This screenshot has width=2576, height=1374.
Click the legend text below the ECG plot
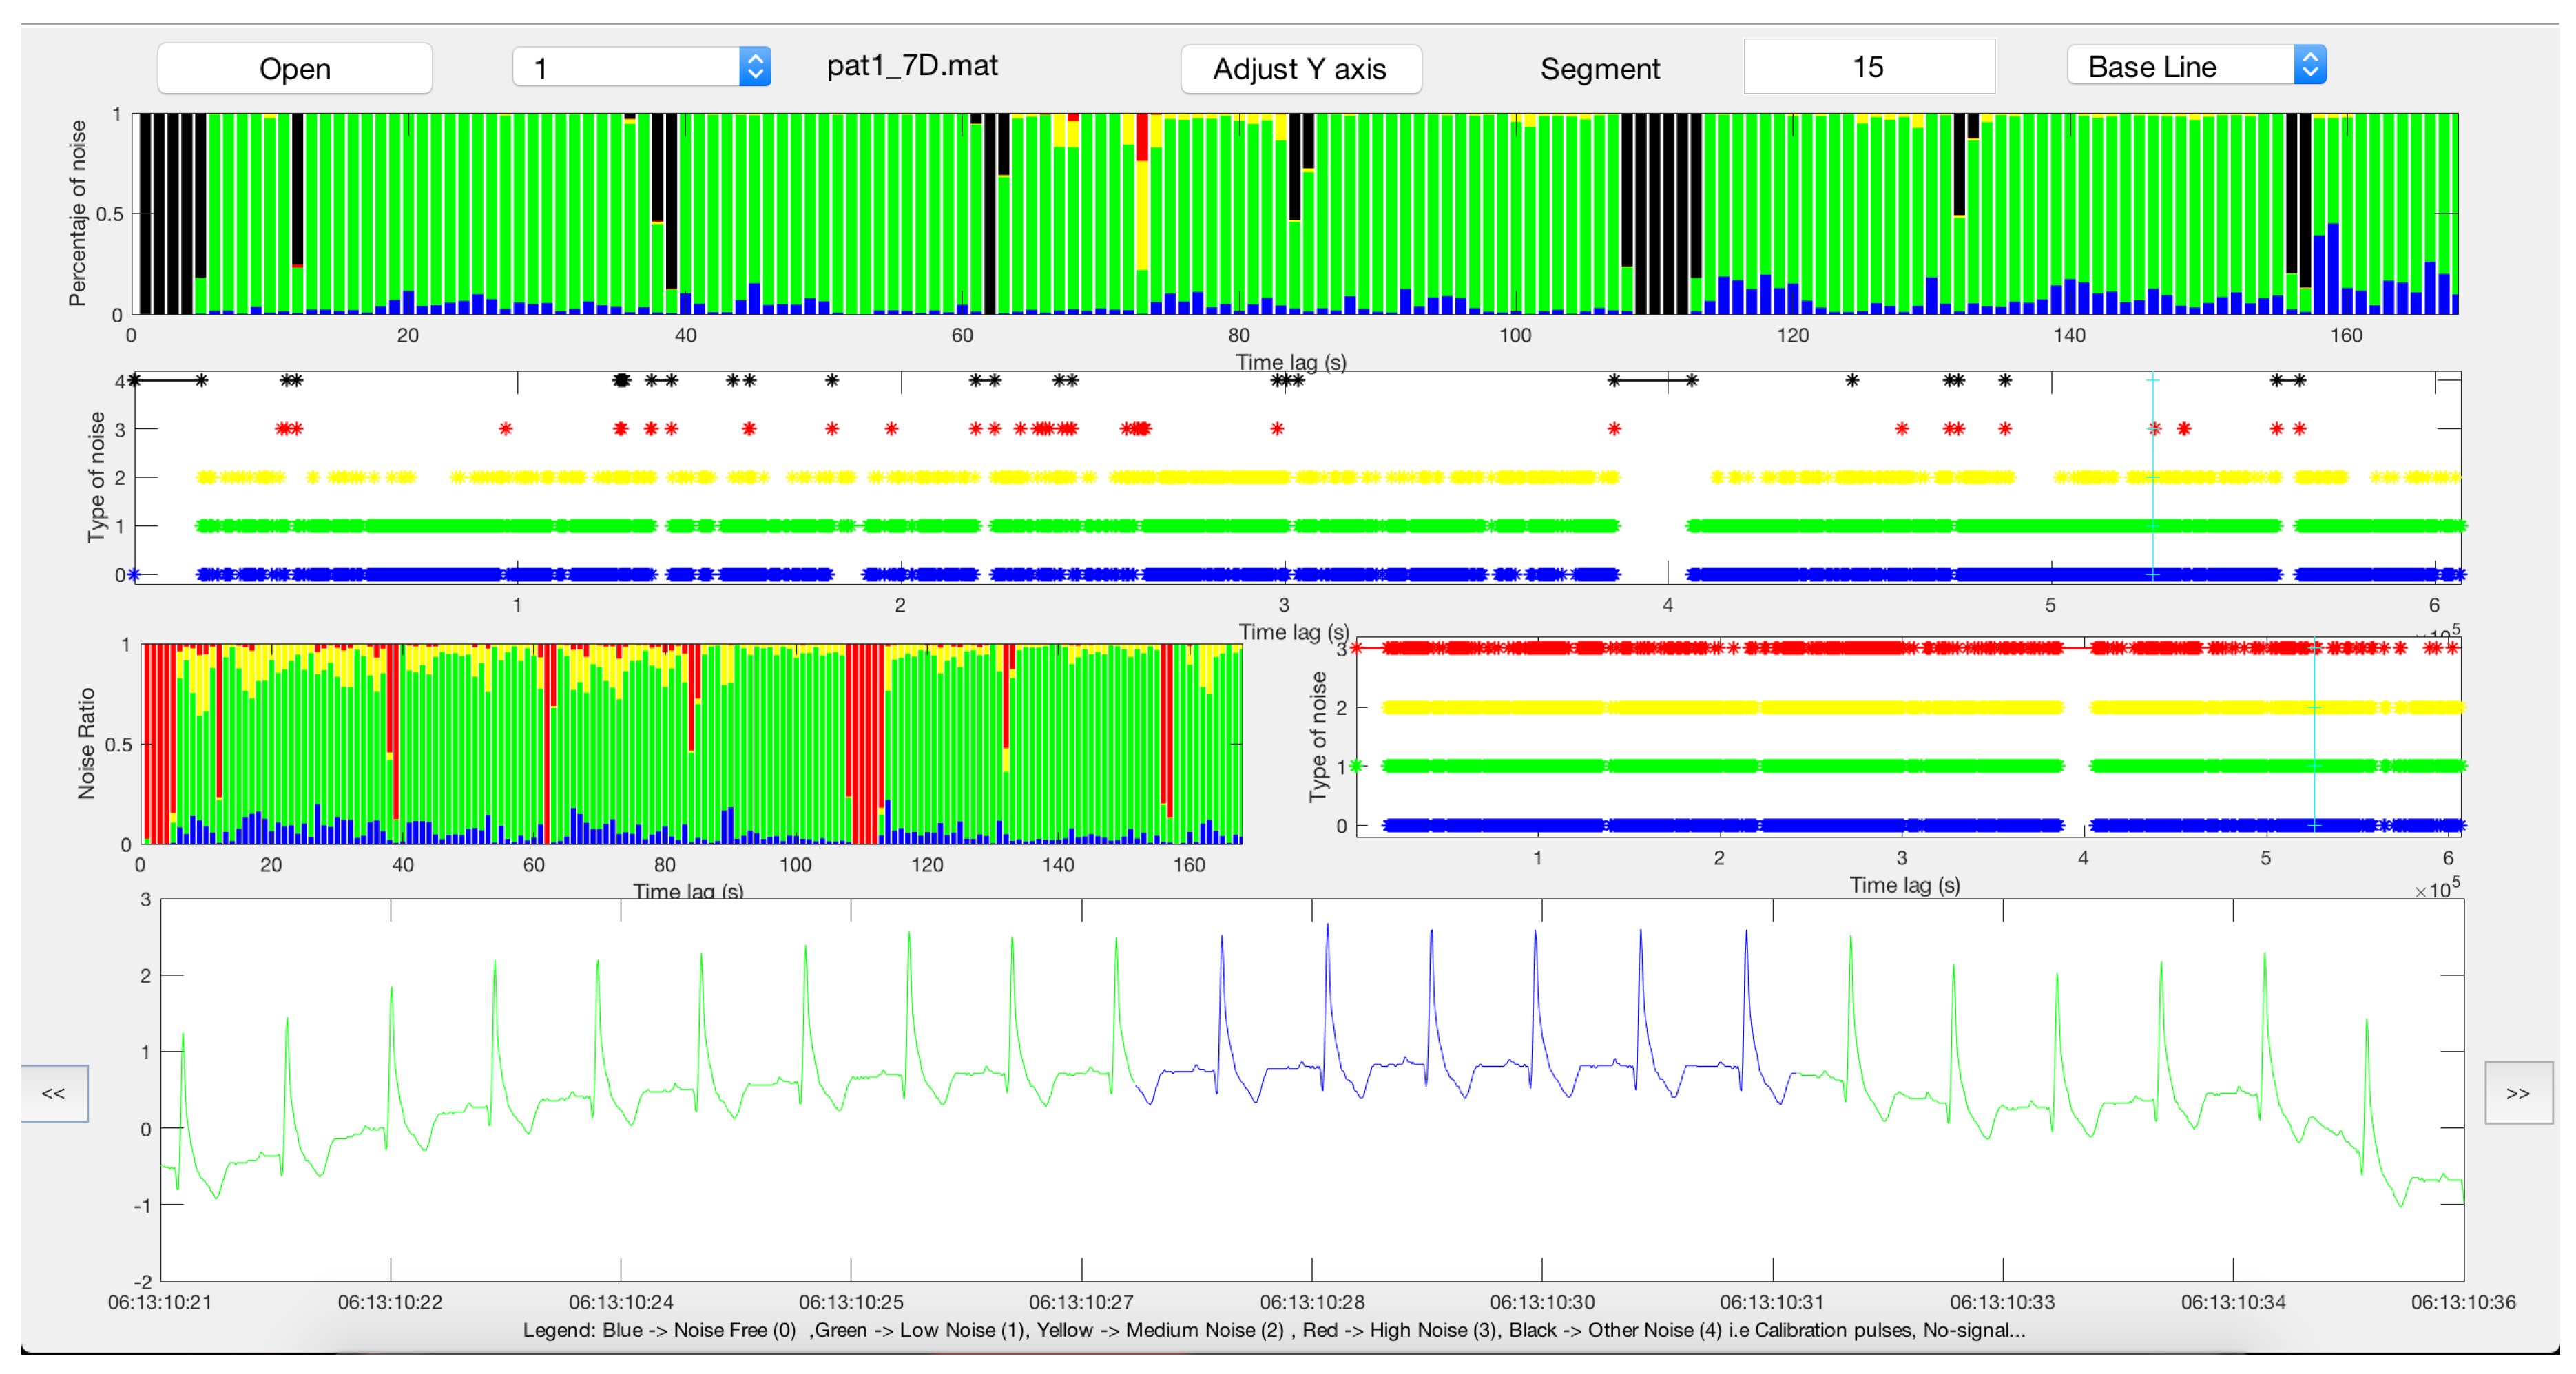1273,1330
